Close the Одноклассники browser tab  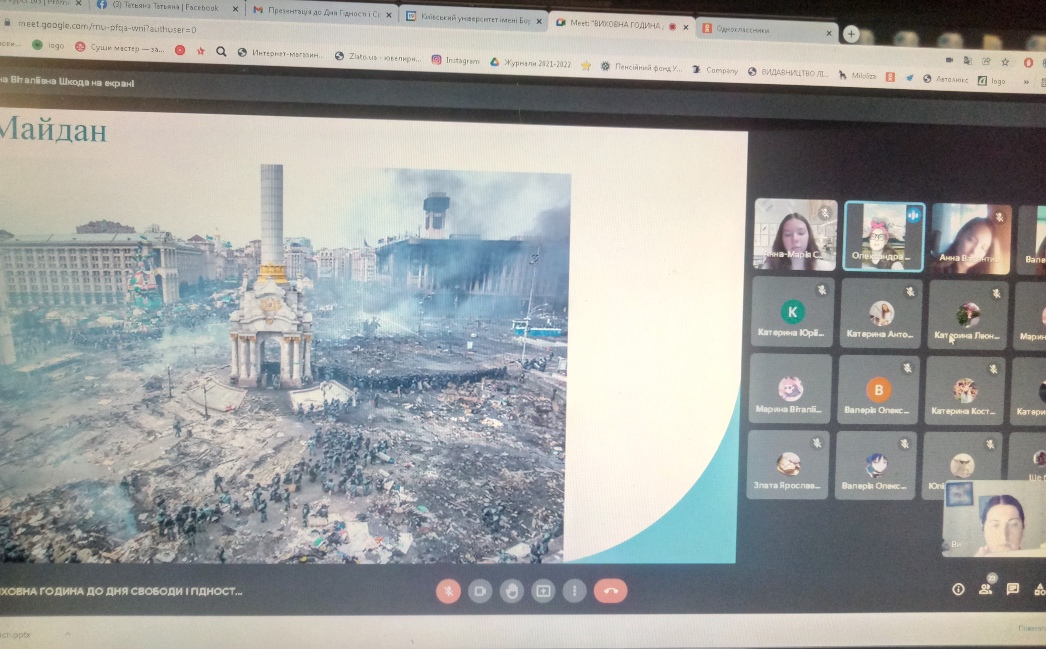(x=829, y=31)
